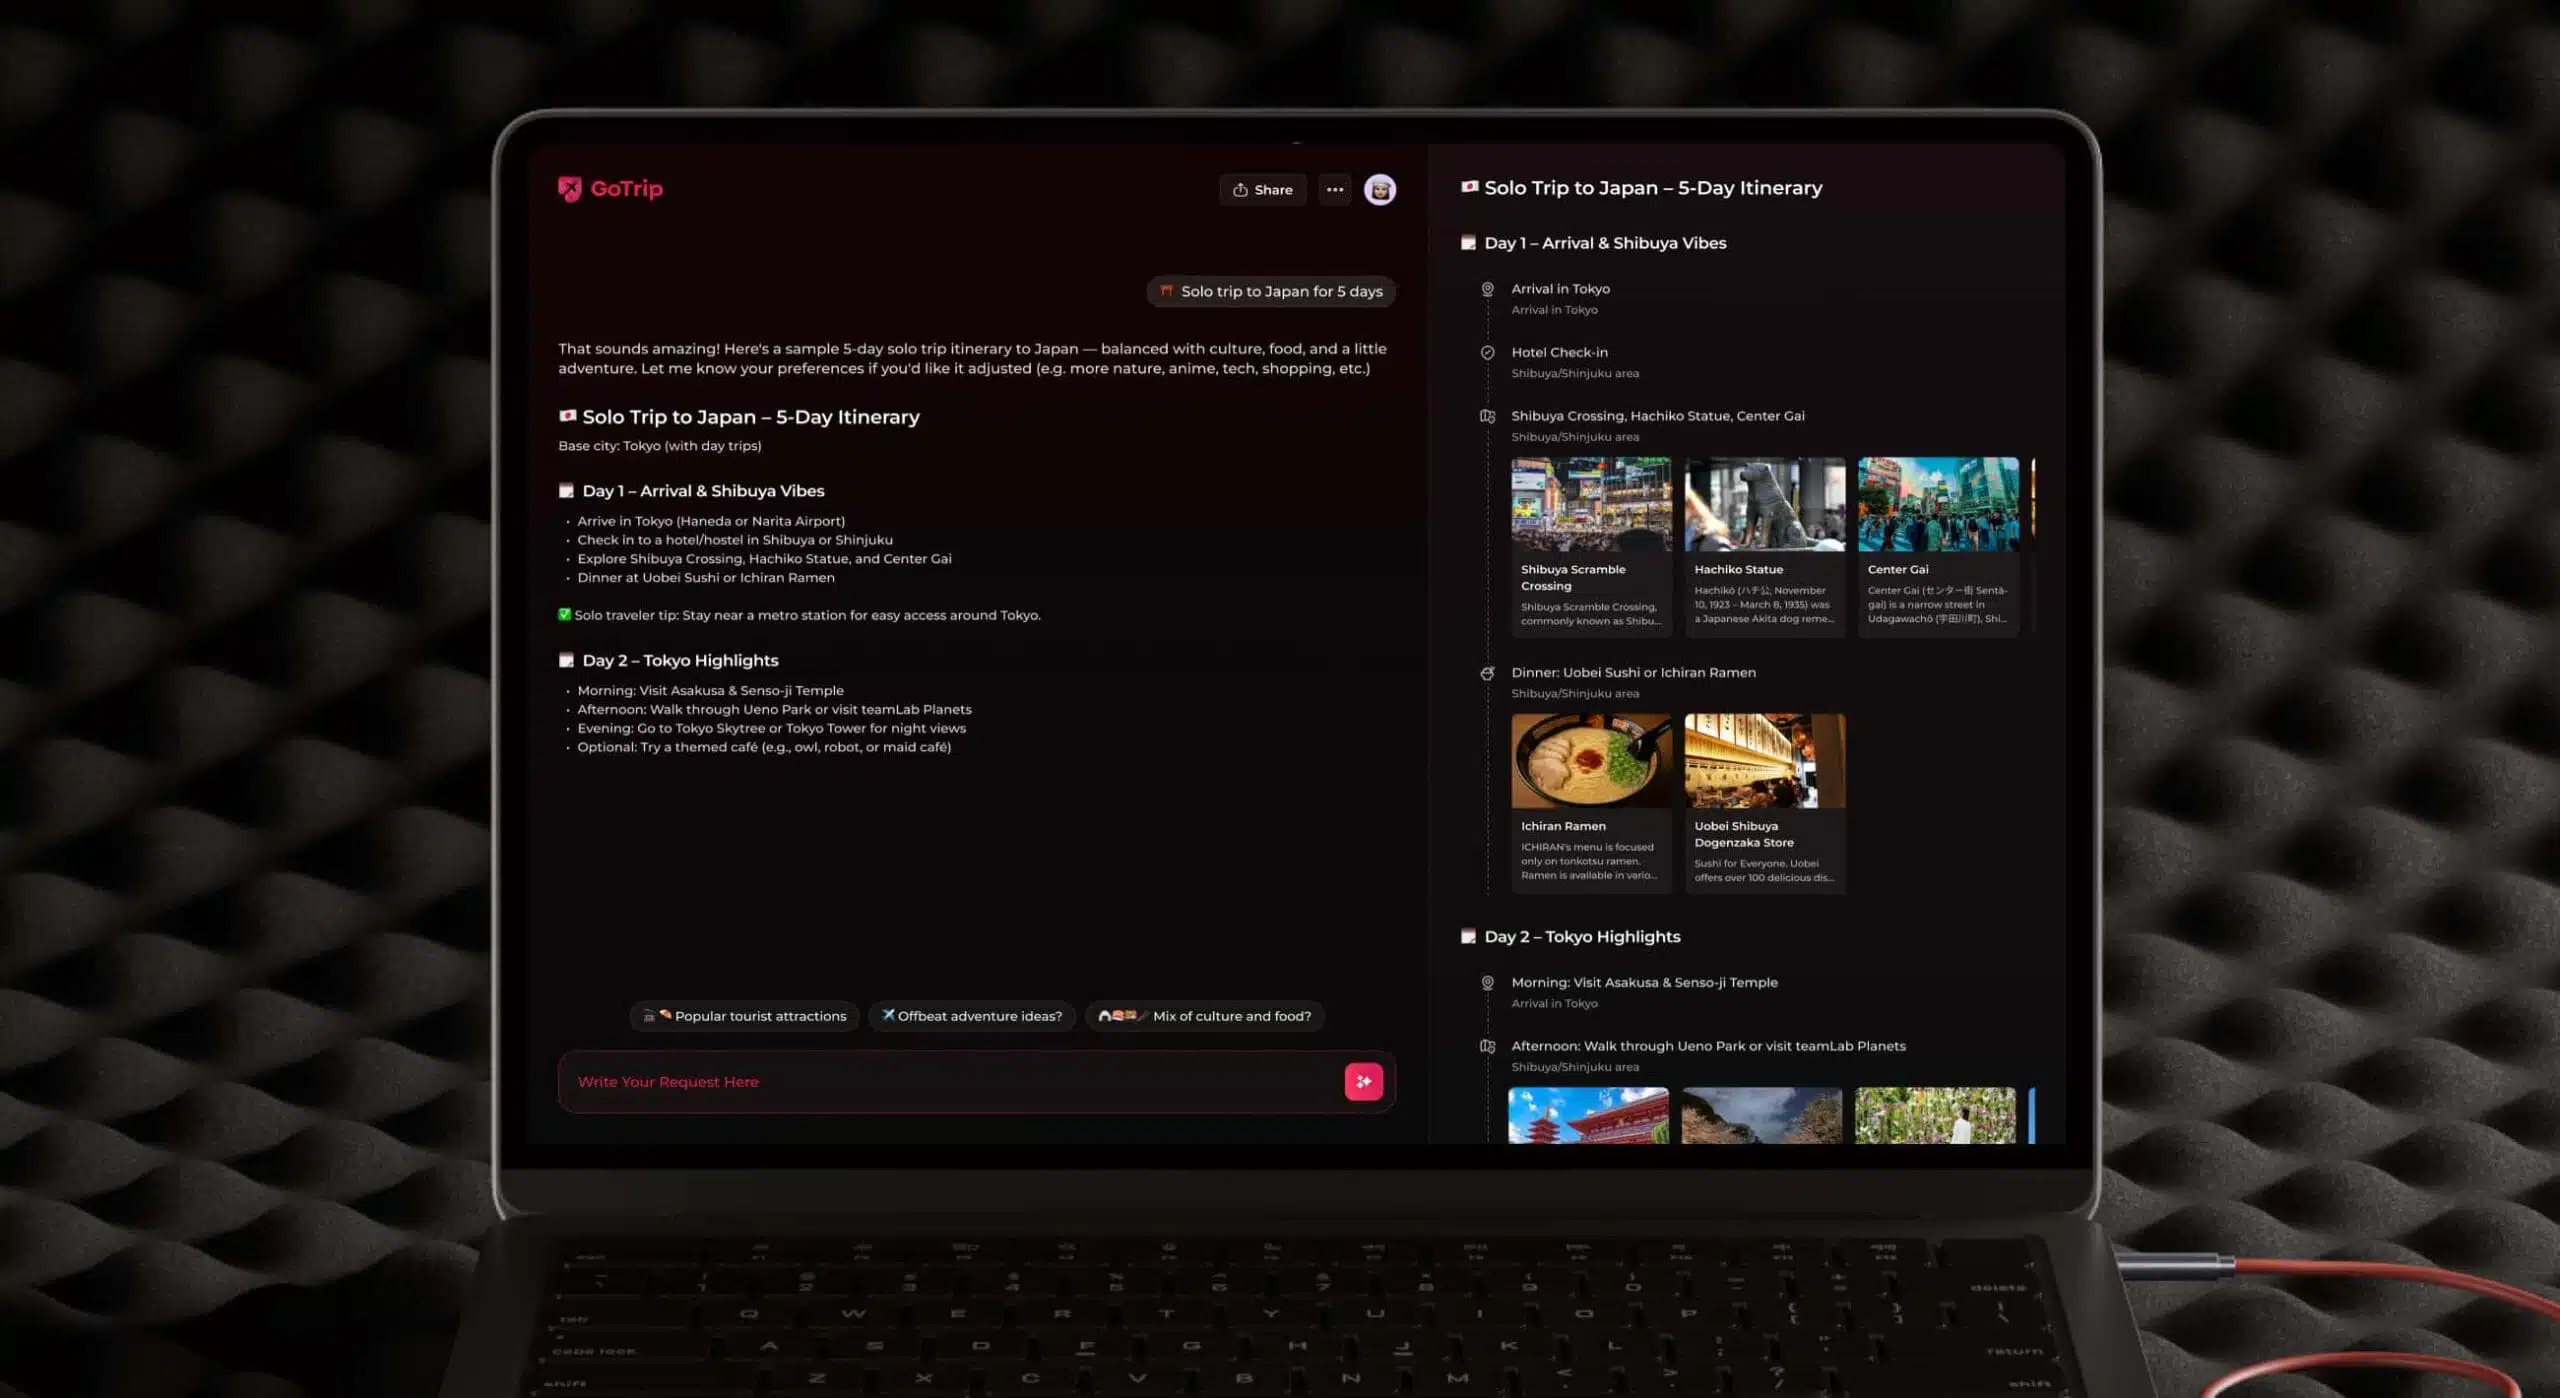Choose the 'Offbeat adventure ideas?' suggestion
The height and width of the screenshot is (1398, 2560).
tap(972, 1016)
